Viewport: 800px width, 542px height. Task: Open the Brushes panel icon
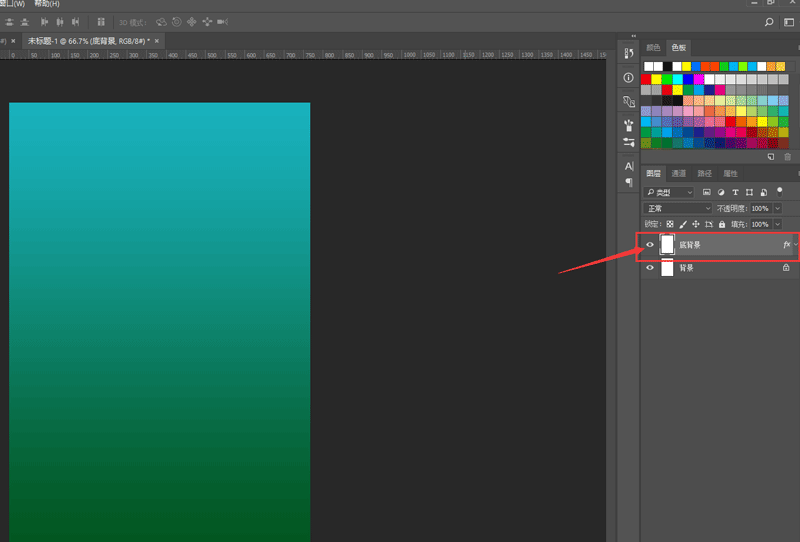(x=629, y=125)
